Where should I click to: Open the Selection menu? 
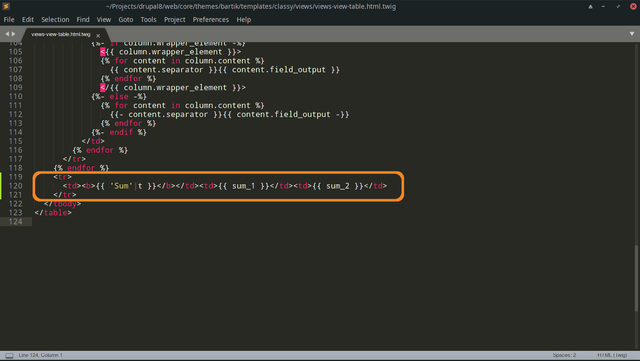coord(55,20)
